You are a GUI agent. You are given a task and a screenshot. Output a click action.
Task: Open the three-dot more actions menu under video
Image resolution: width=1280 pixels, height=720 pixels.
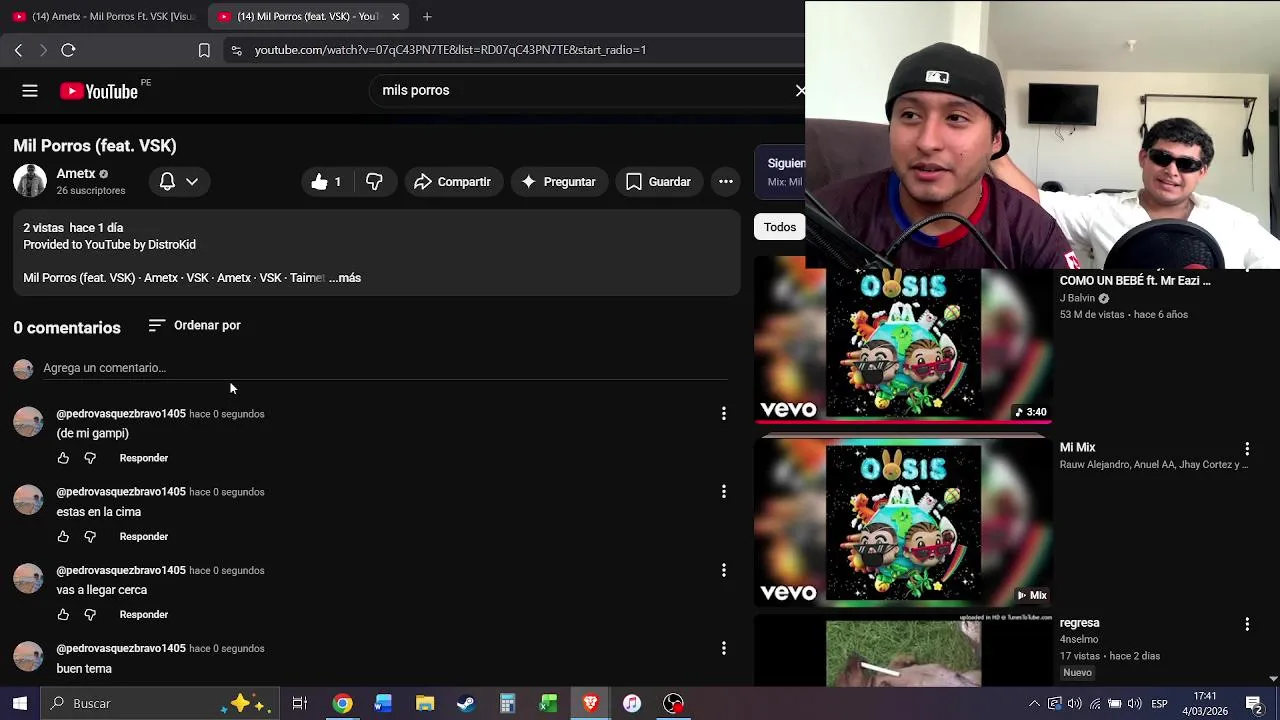coord(726,182)
